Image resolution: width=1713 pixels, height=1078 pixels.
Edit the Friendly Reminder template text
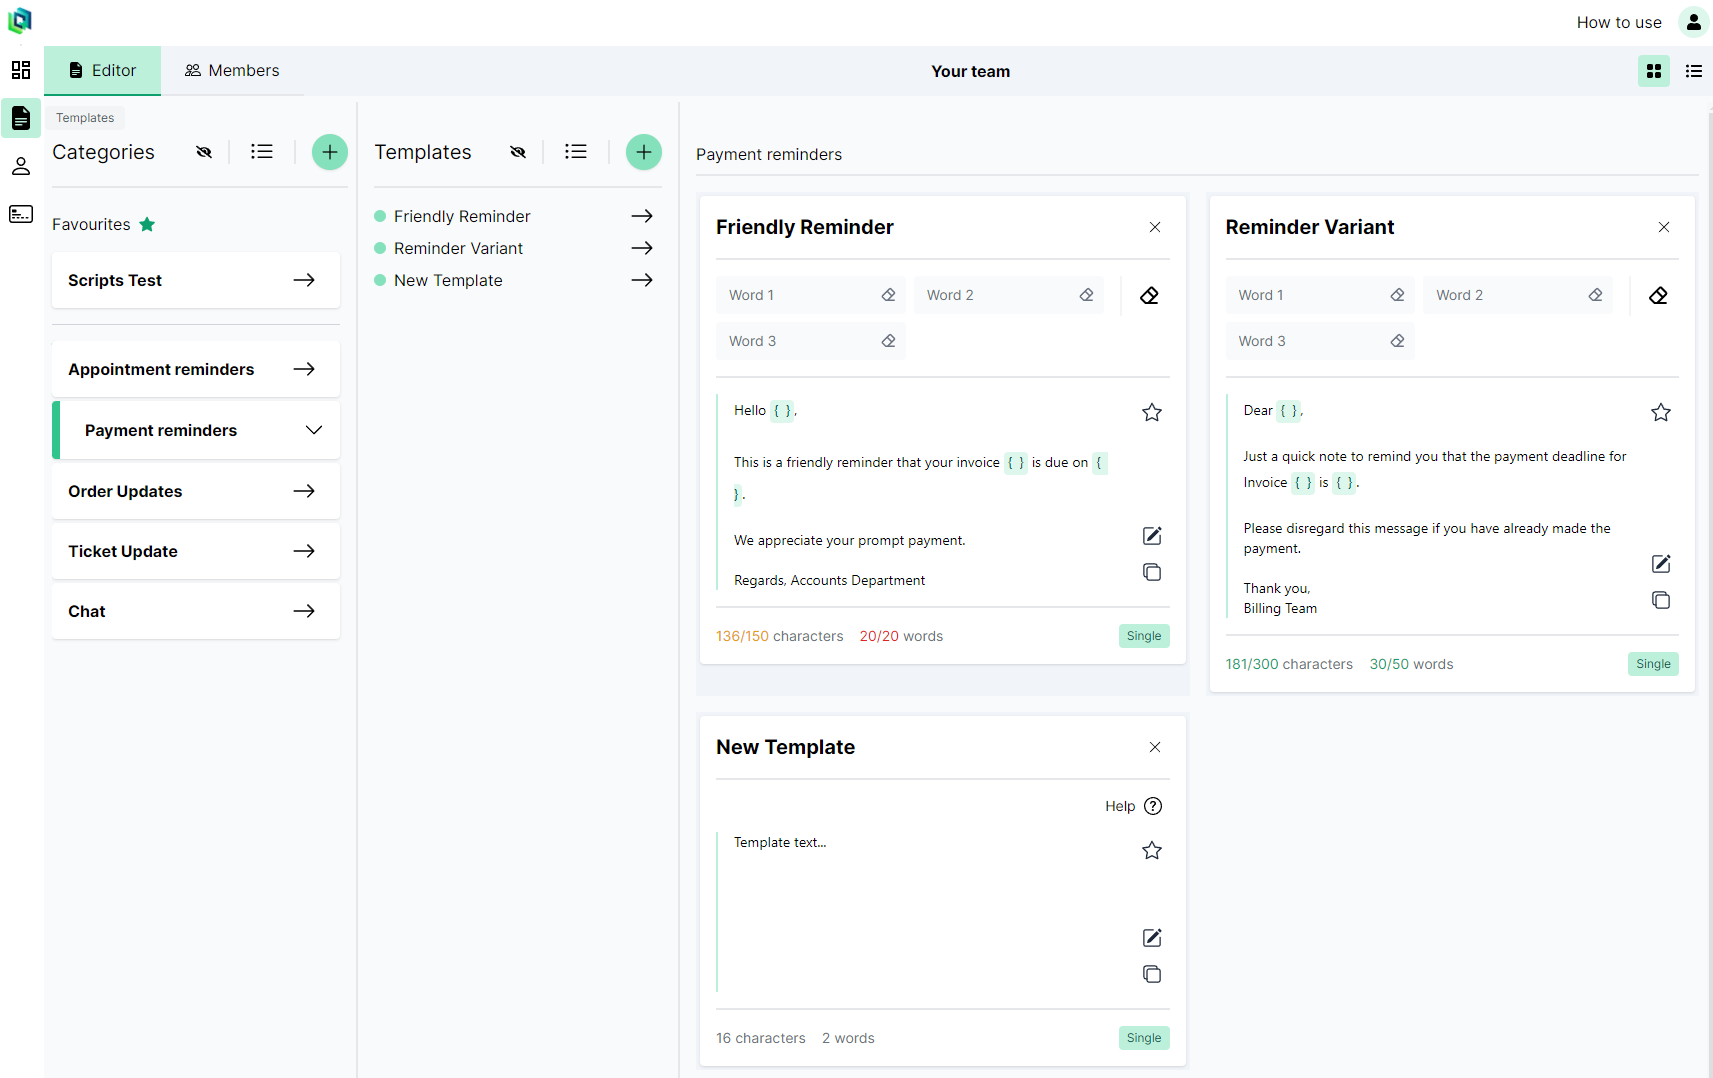[x=1152, y=536]
